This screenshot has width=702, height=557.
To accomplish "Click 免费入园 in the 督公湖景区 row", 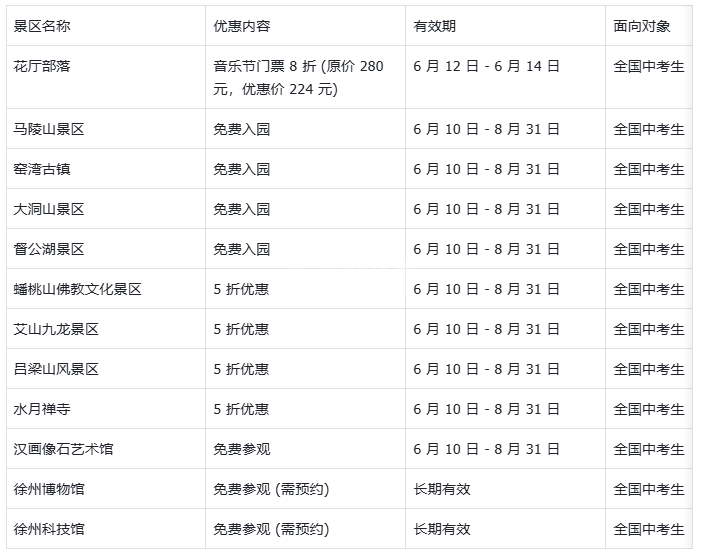I will coord(242,249).
